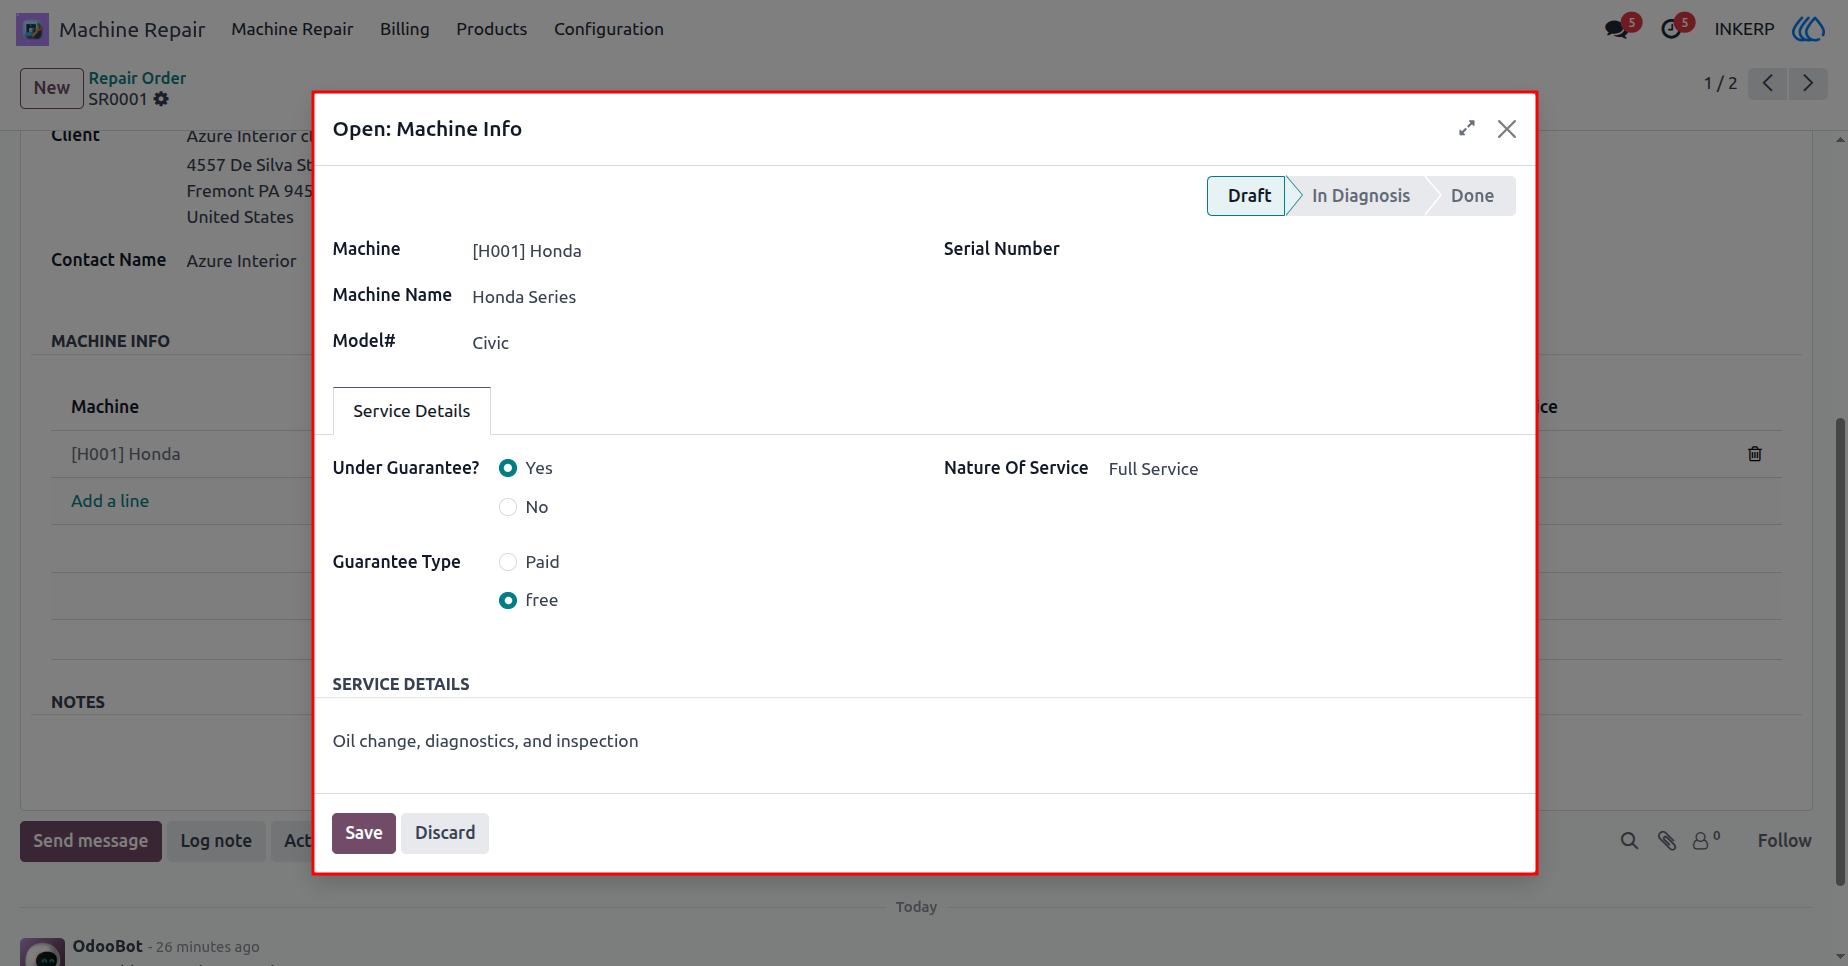
Task: Set status to Done
Action: 1472,196
